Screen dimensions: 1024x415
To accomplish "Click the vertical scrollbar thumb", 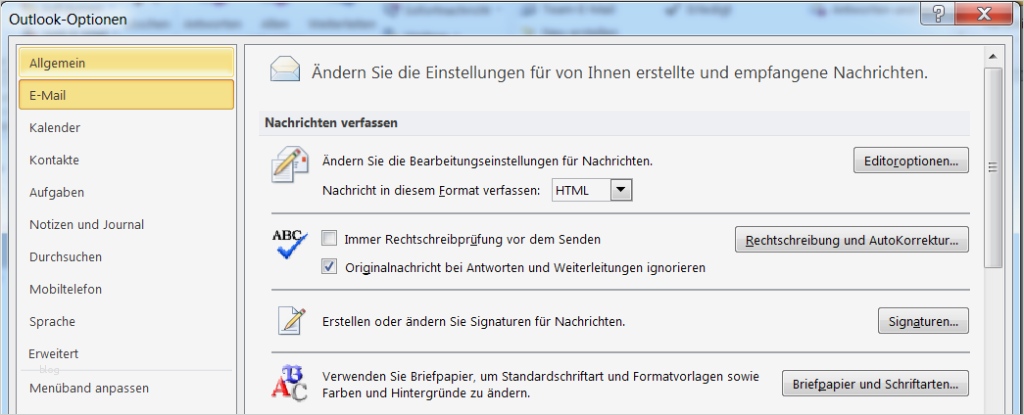I will [993, 167].
